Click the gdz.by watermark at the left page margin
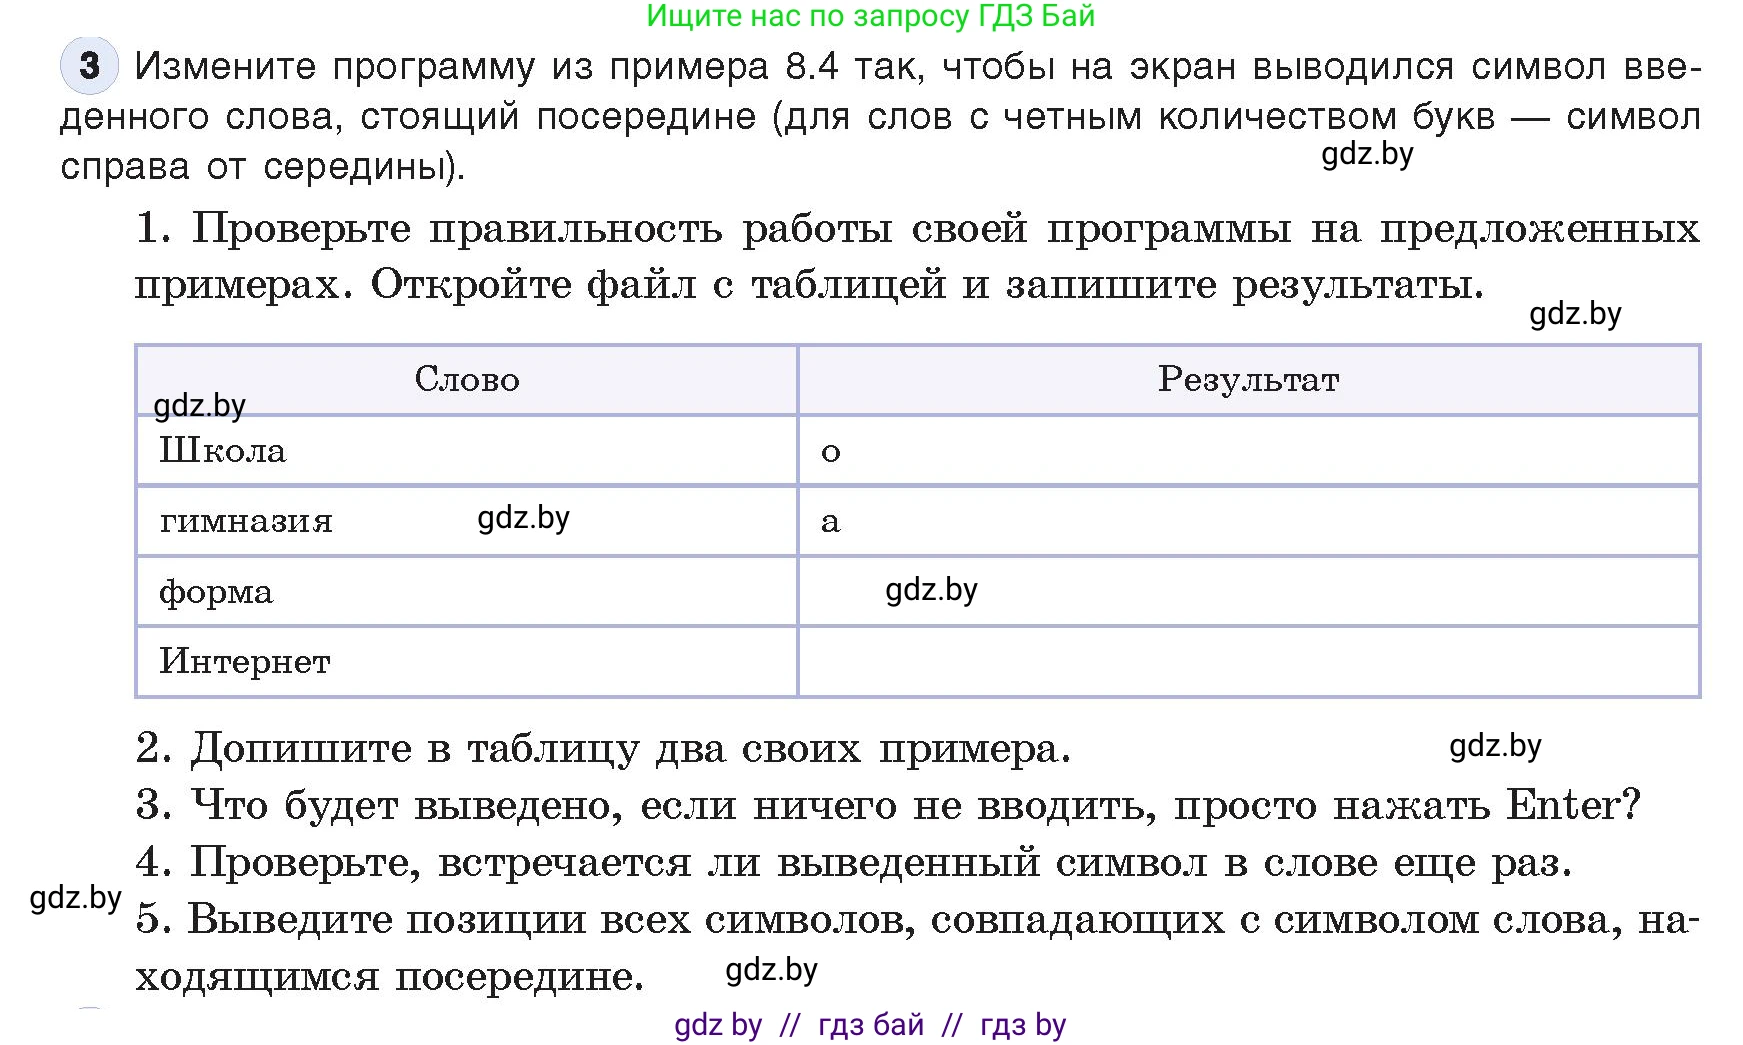 [x=74, y=897]
